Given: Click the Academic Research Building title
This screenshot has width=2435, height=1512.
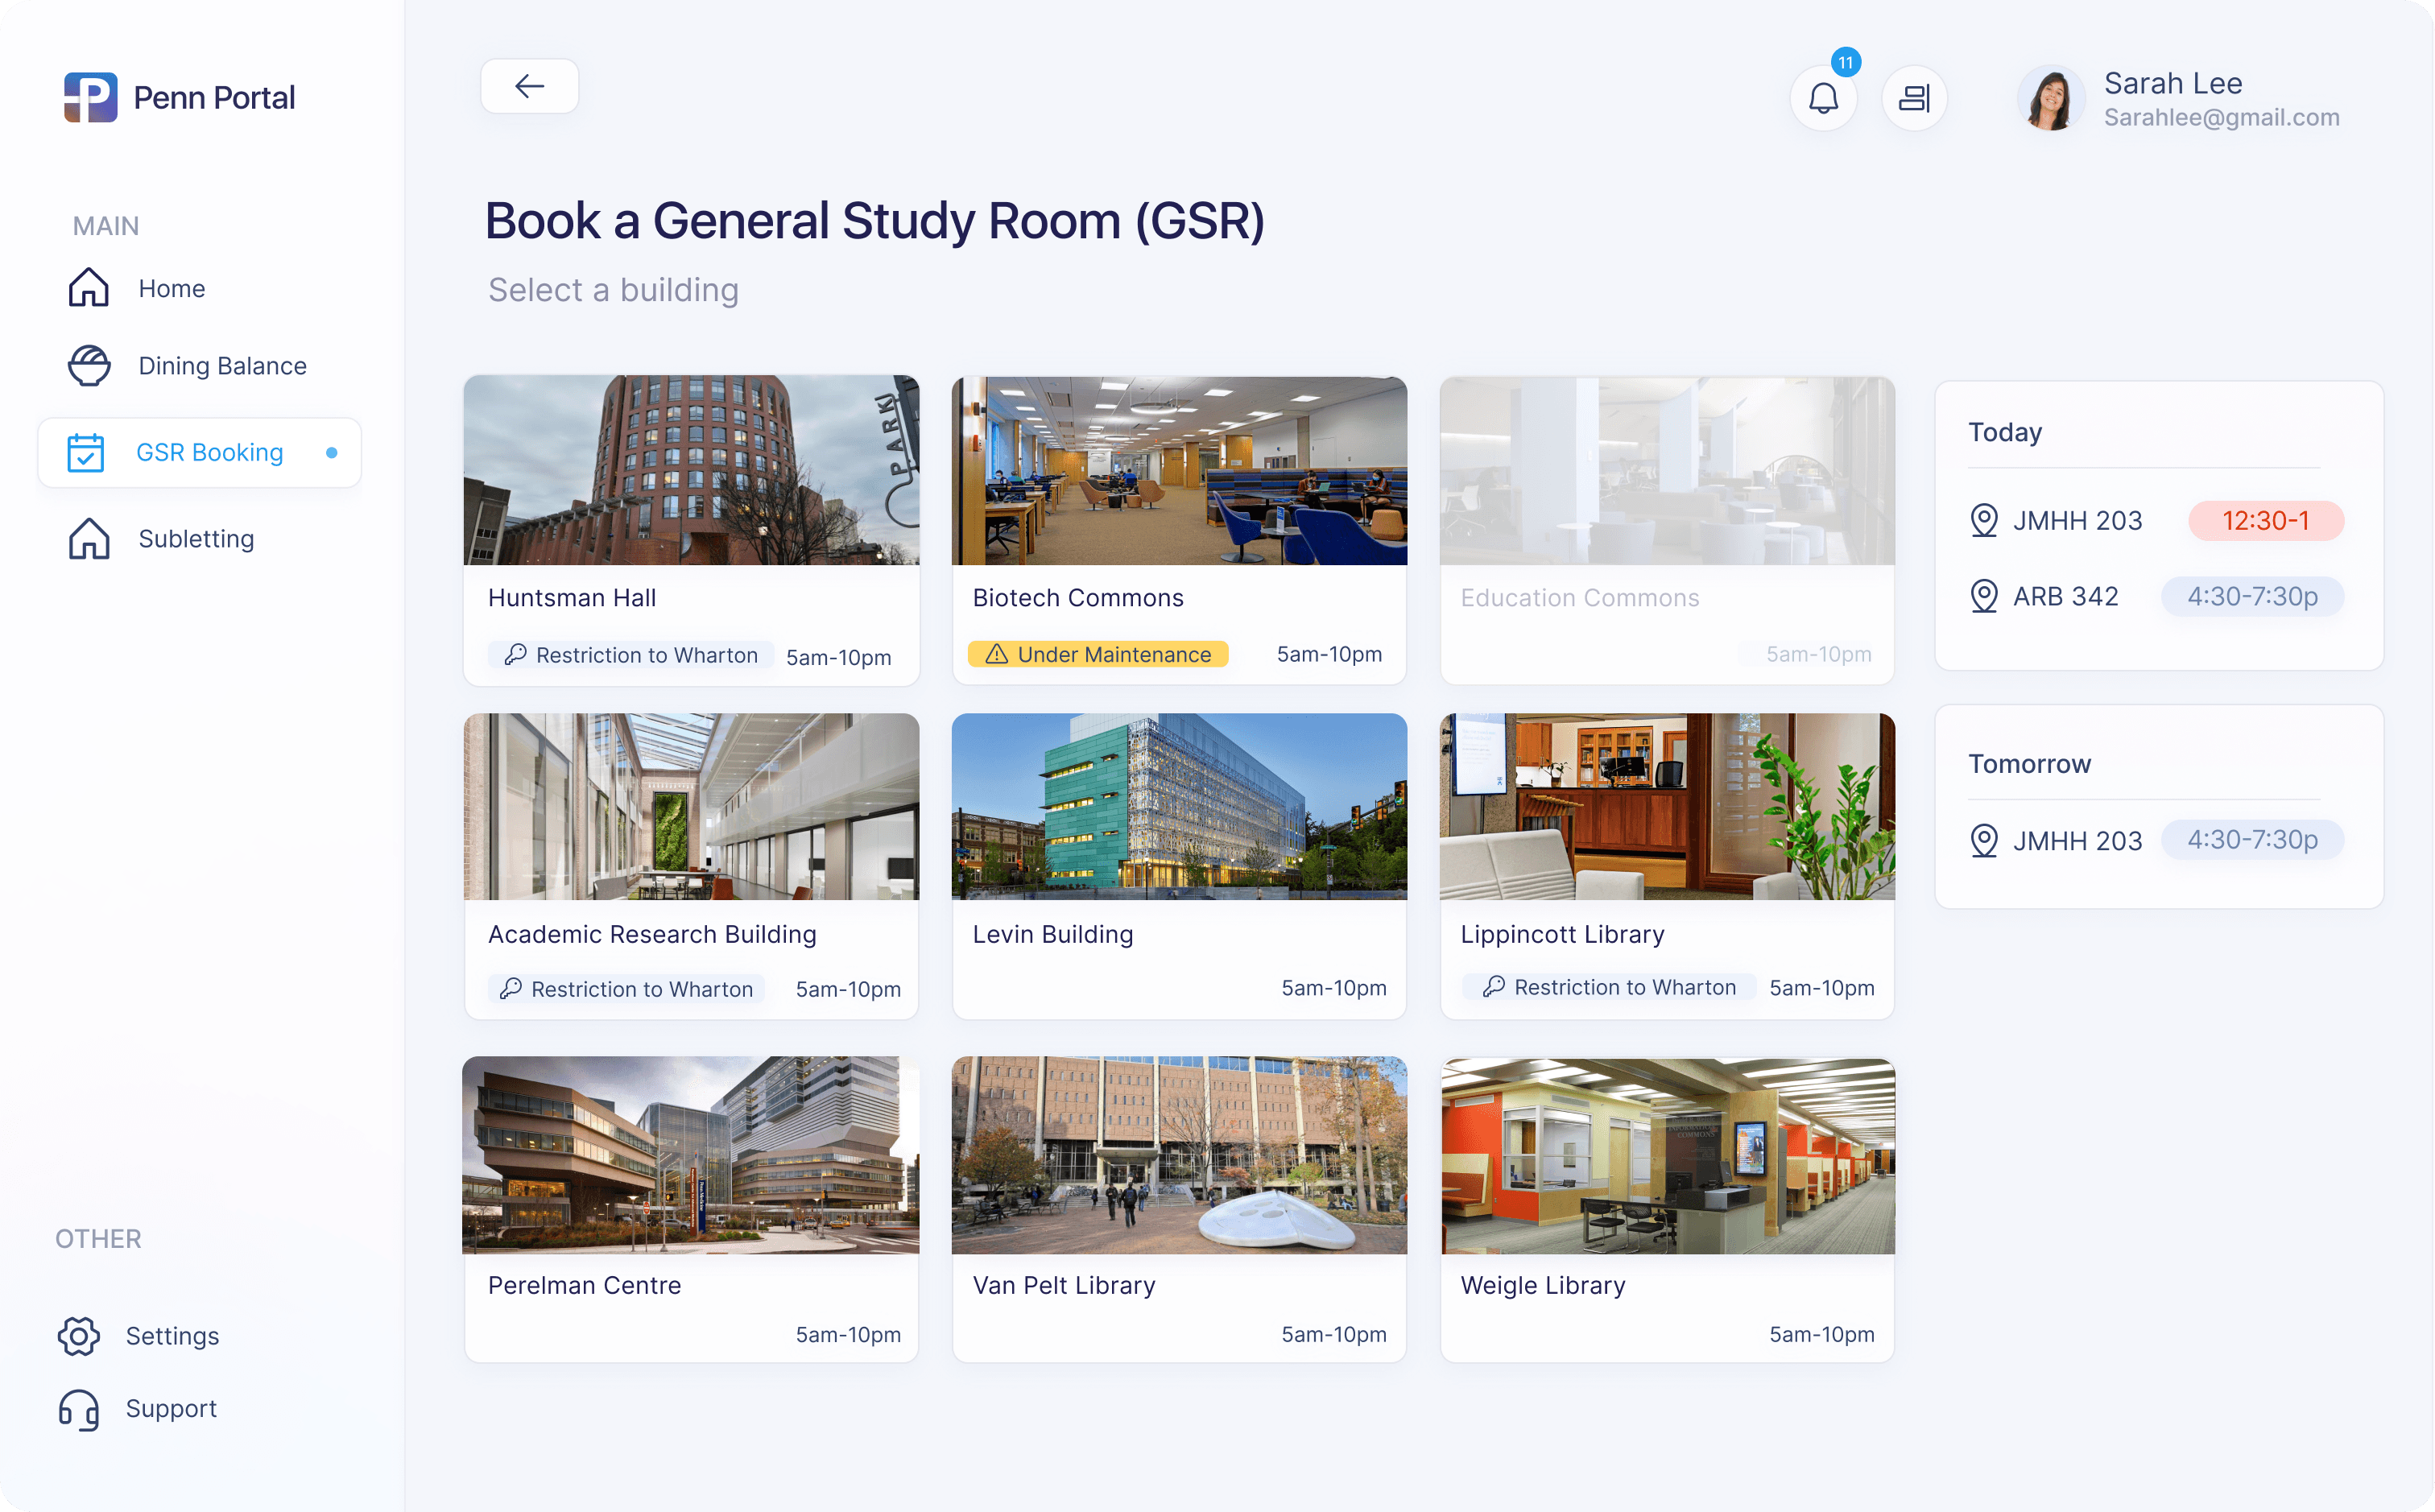Looking at the screenshot, I should click(x=652, y=933).
